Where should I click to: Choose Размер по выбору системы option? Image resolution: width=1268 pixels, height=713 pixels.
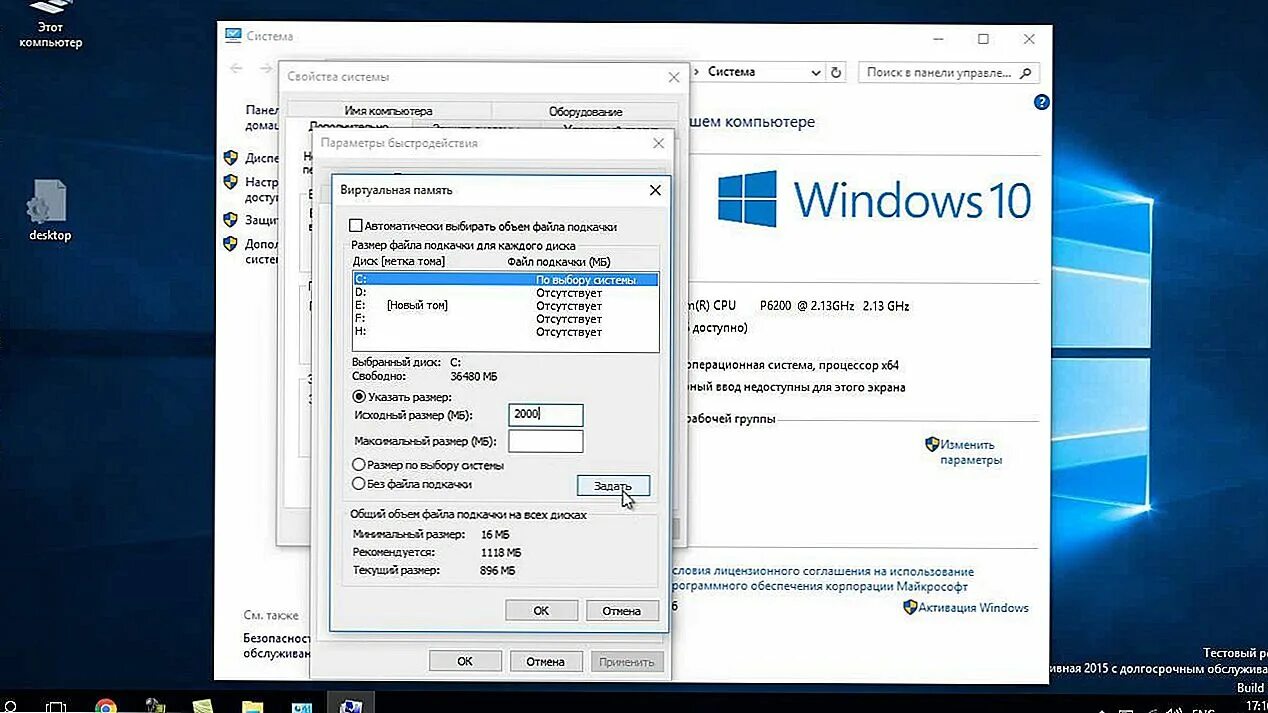pyautogui.click(x=358, y=465)
